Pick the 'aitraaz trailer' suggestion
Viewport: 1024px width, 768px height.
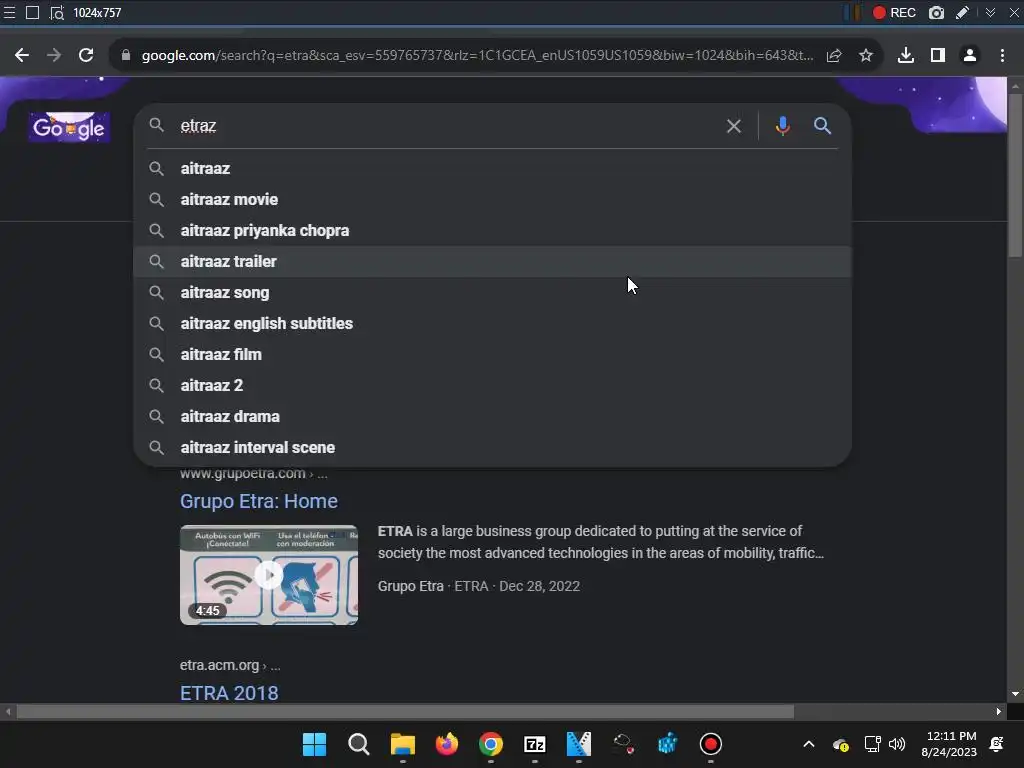492,261
